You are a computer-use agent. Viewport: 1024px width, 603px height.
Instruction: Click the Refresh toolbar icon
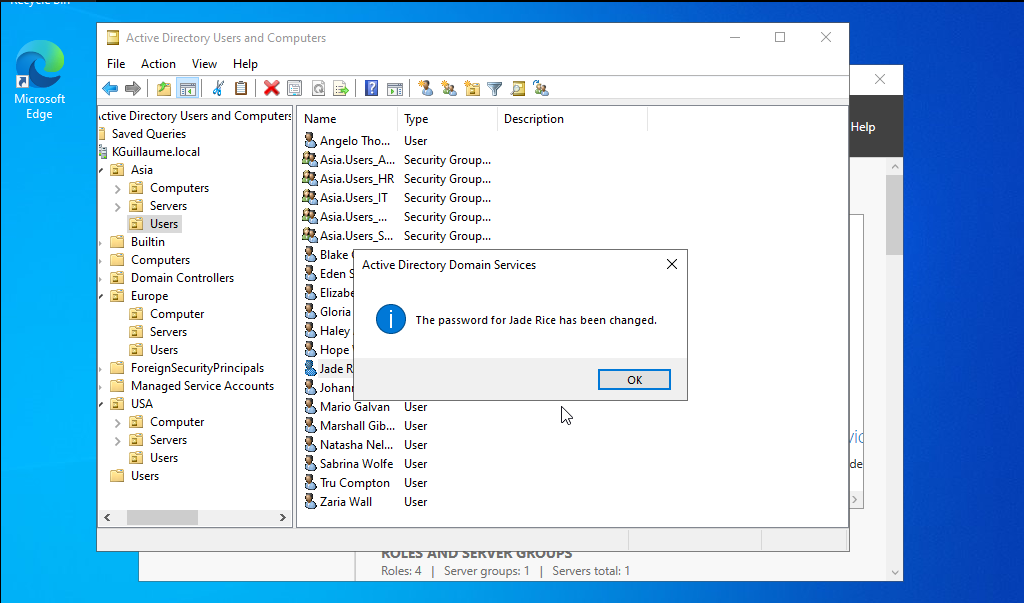point(318,88)
